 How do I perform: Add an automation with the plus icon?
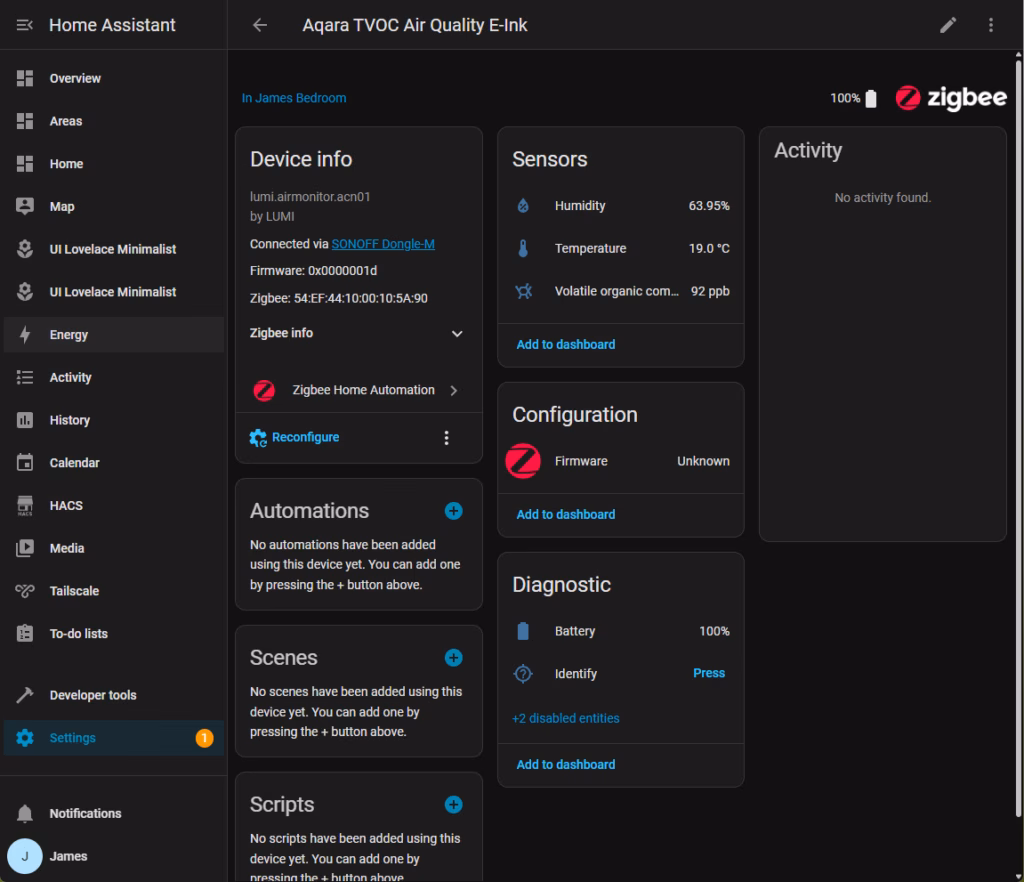coord(453,511)
